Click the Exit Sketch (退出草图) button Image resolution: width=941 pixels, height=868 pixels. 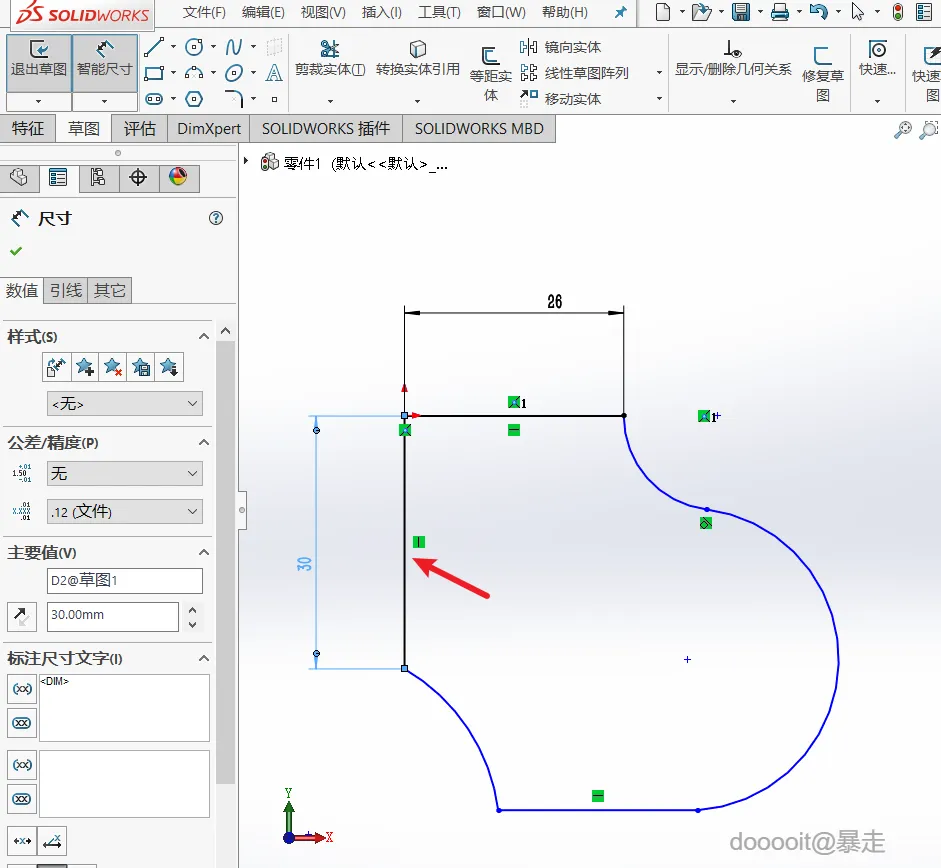click(38, 63)
